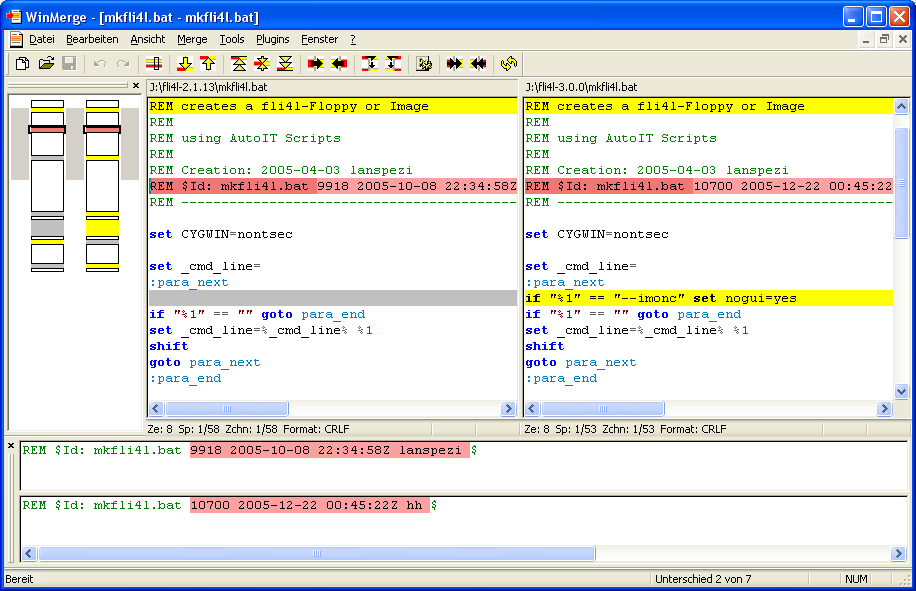Click the red difference marker in location pane

point(47,130)
